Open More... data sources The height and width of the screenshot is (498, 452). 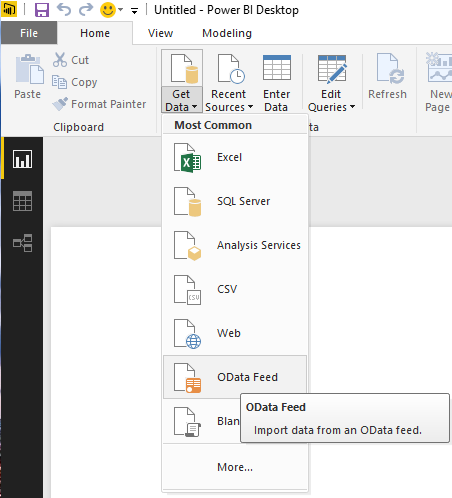tap(235, 467)
